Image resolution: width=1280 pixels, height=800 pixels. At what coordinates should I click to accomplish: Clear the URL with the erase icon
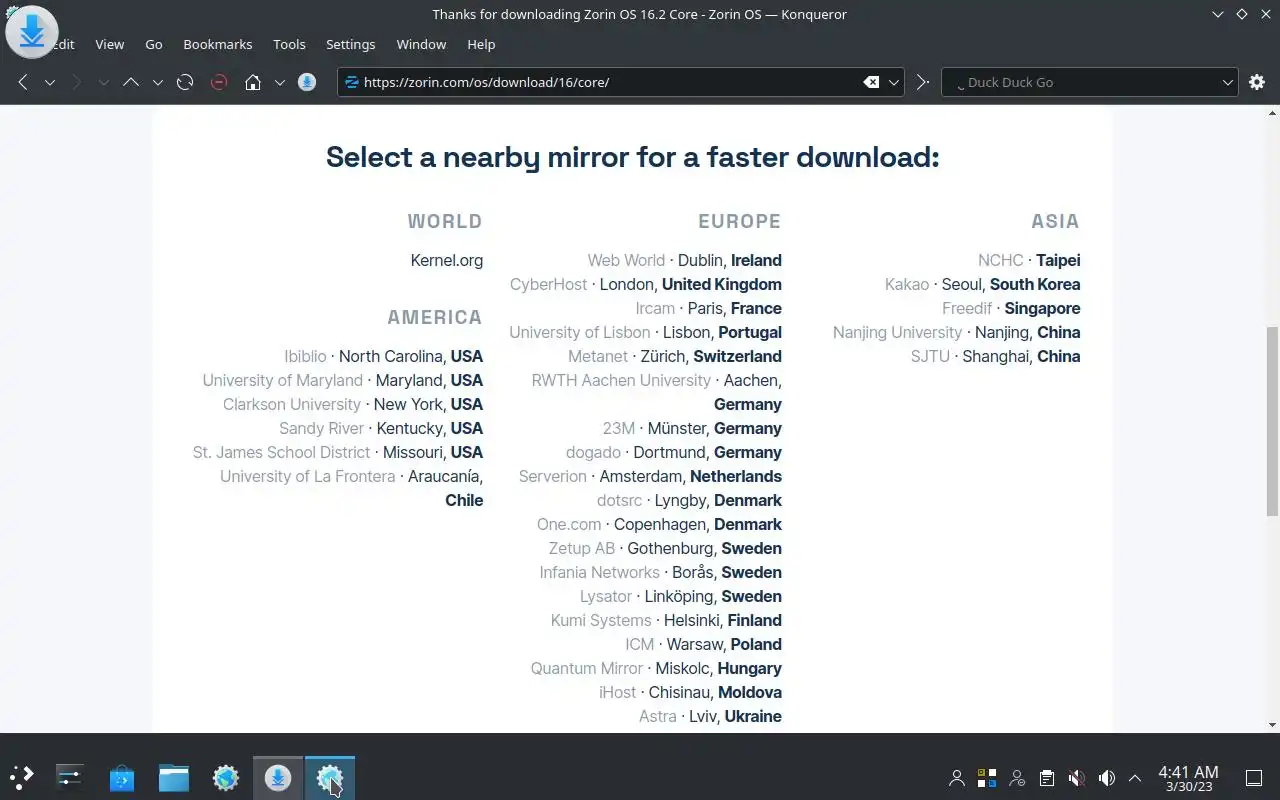pos(871,82)
